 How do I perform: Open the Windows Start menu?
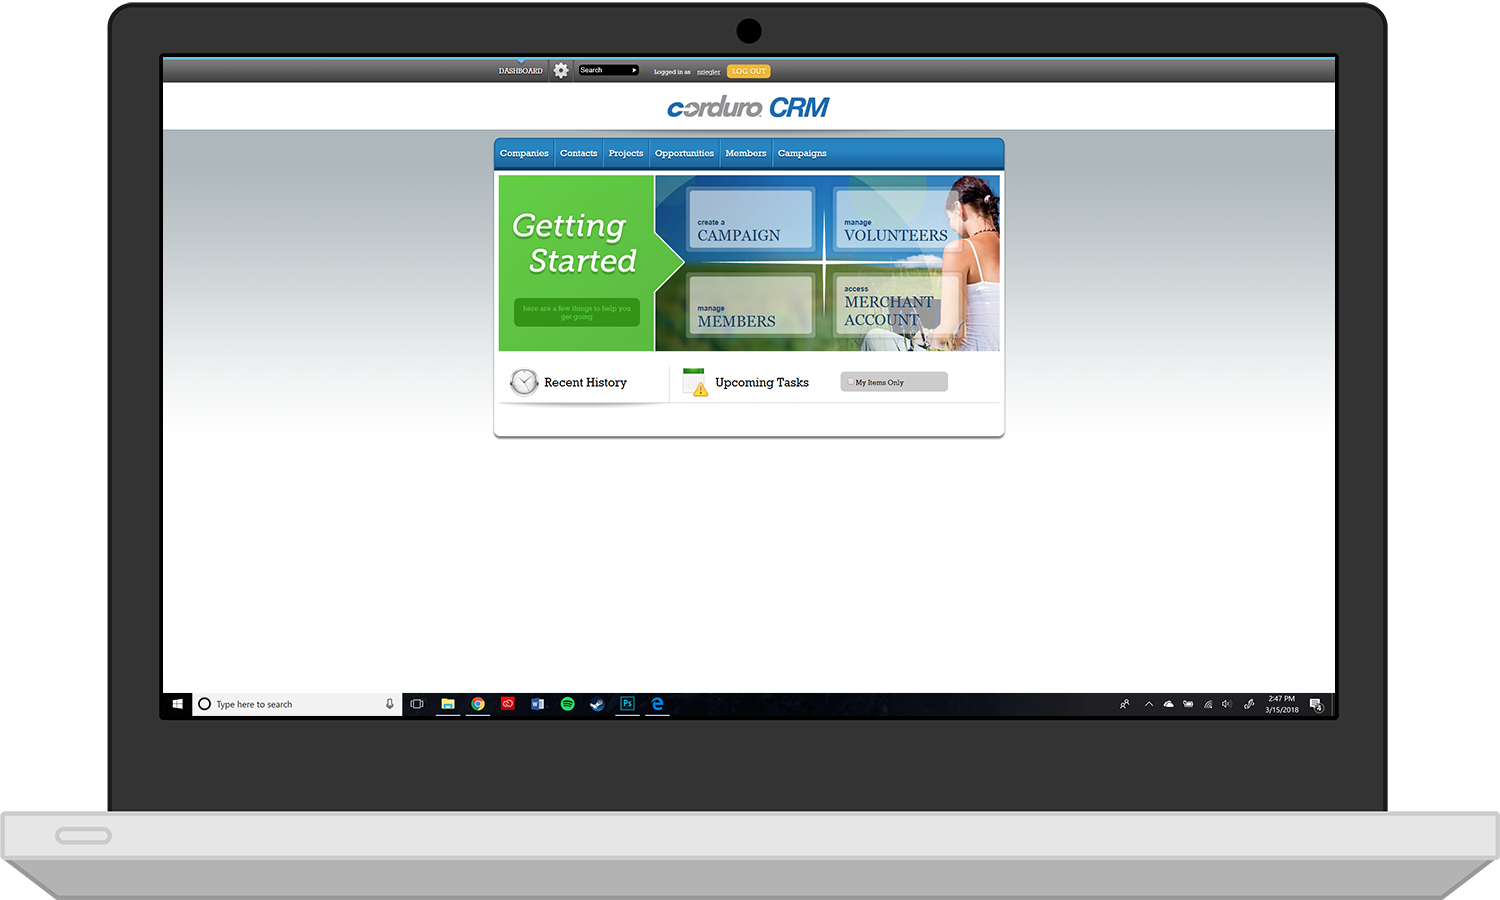[178, 704]
